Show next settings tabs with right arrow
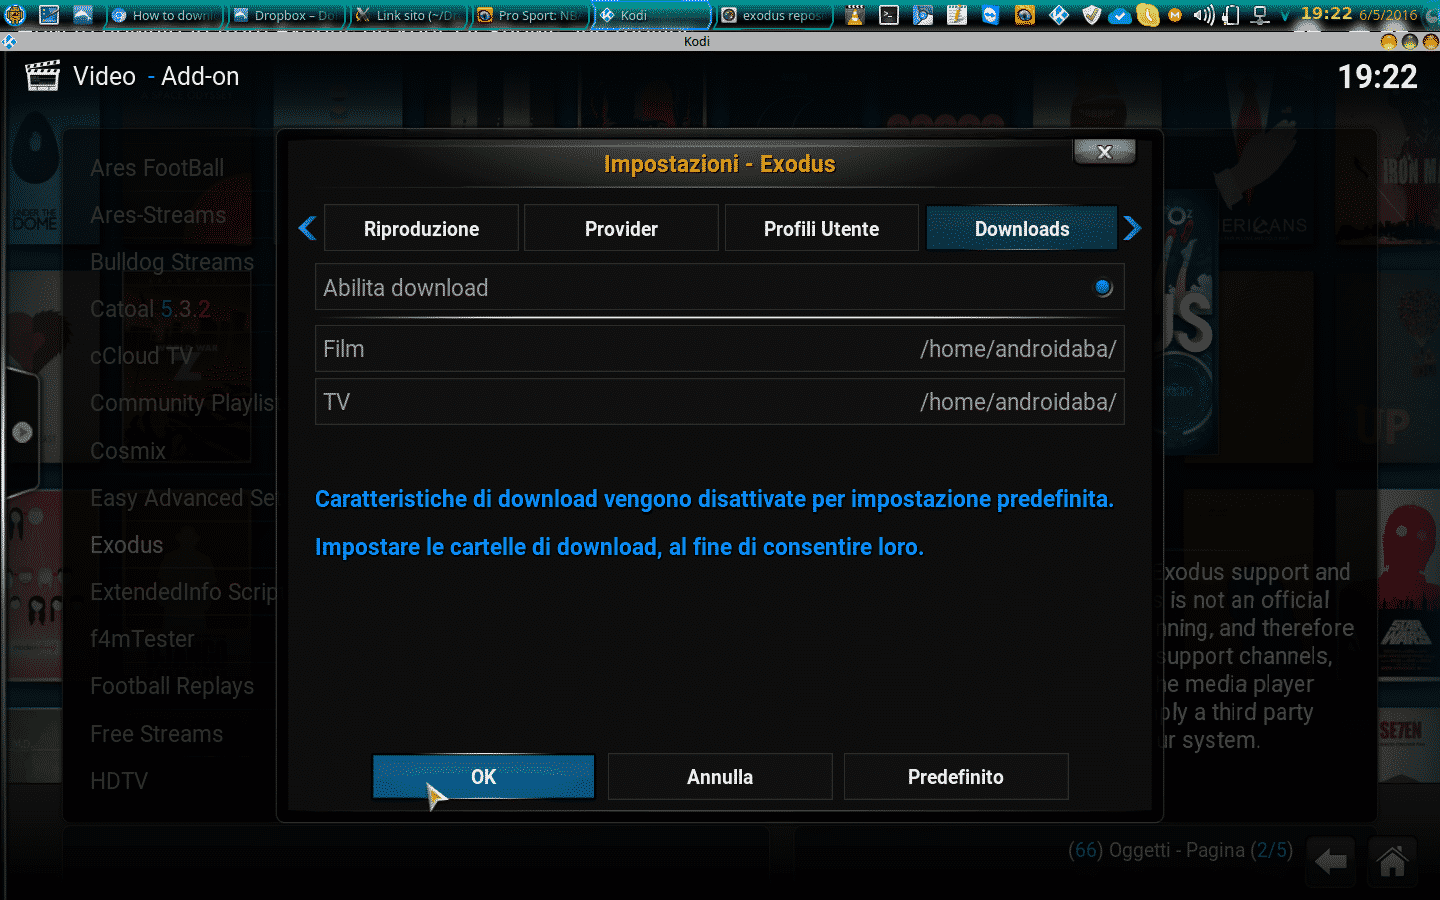The height and width of the screenshot is (900, 1440). pos(1132,228)
